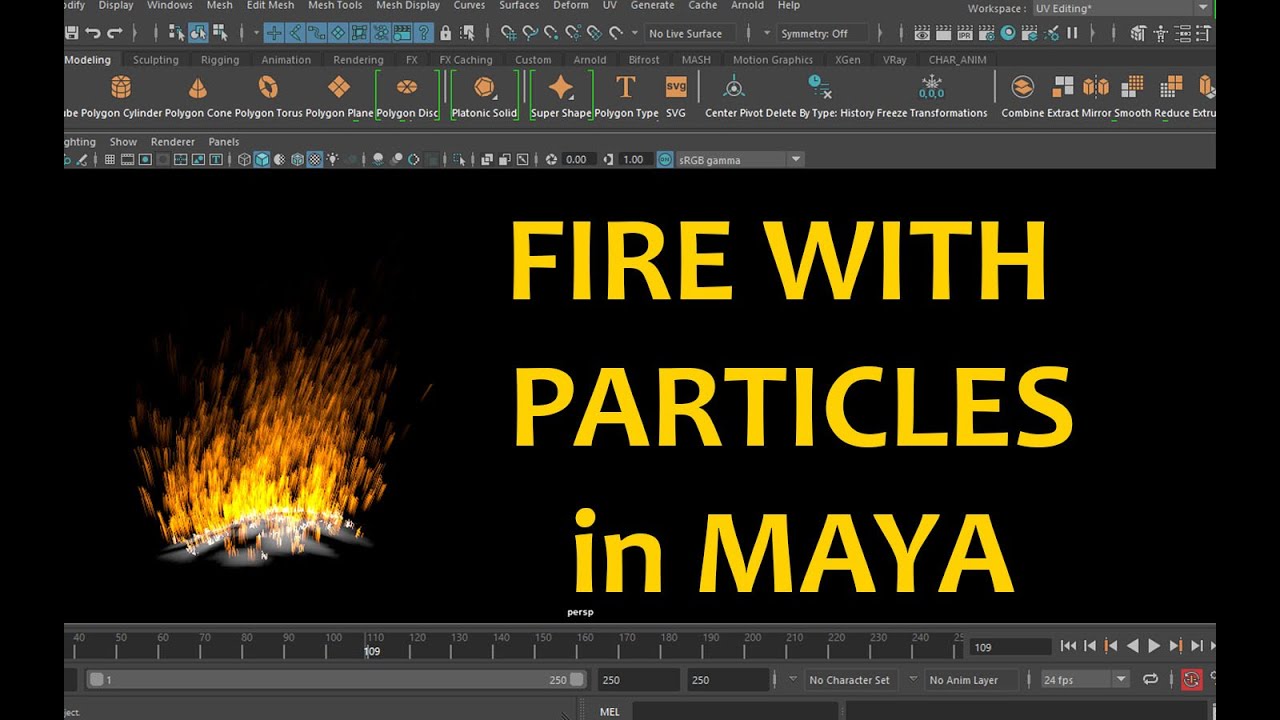Image resolution: width=1280 pixels, height=720 pixels.
Task: Run Delete By Type: History shelf tool
Action: coord(819,87)
